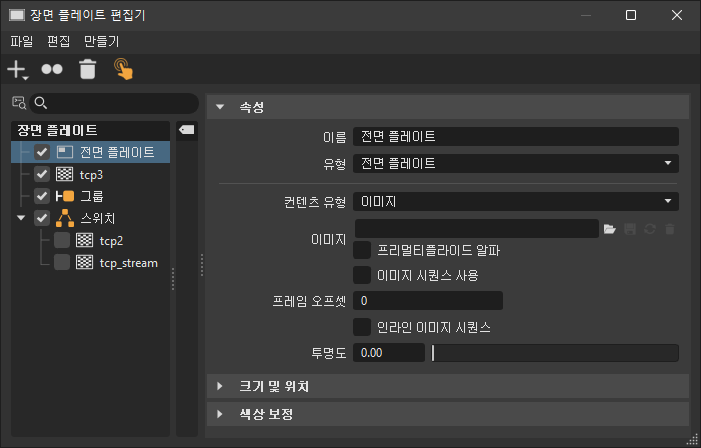The height and width of the screenshot is (448, 701).
Task: Open the 컨텐츠 유형 dropdown
Action: (516, 201)
